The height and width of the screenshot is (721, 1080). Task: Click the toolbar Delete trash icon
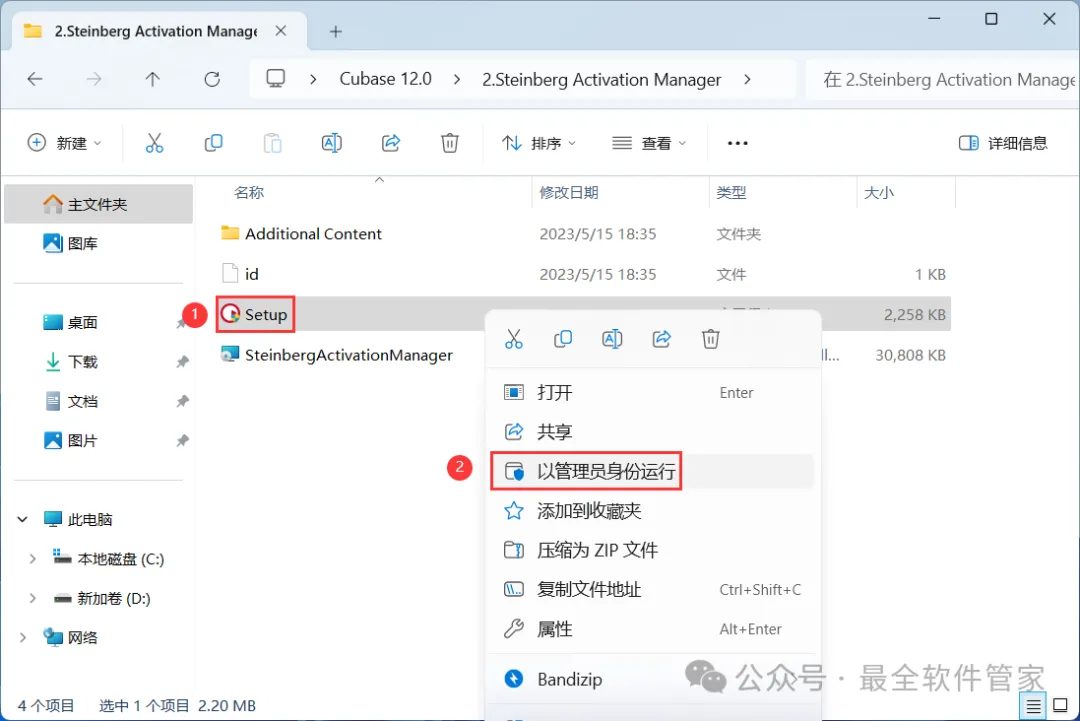450,143
